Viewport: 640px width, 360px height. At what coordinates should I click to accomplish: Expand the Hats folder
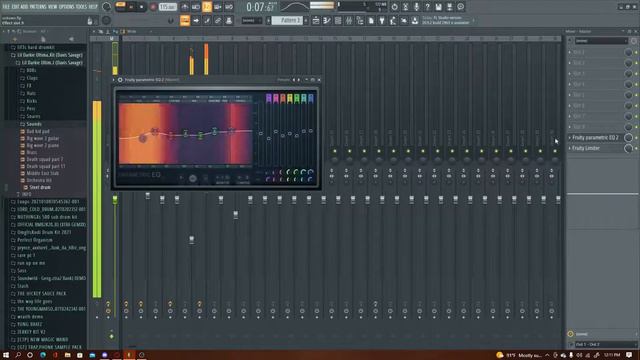pyautogui.click(x=31, y=93)
